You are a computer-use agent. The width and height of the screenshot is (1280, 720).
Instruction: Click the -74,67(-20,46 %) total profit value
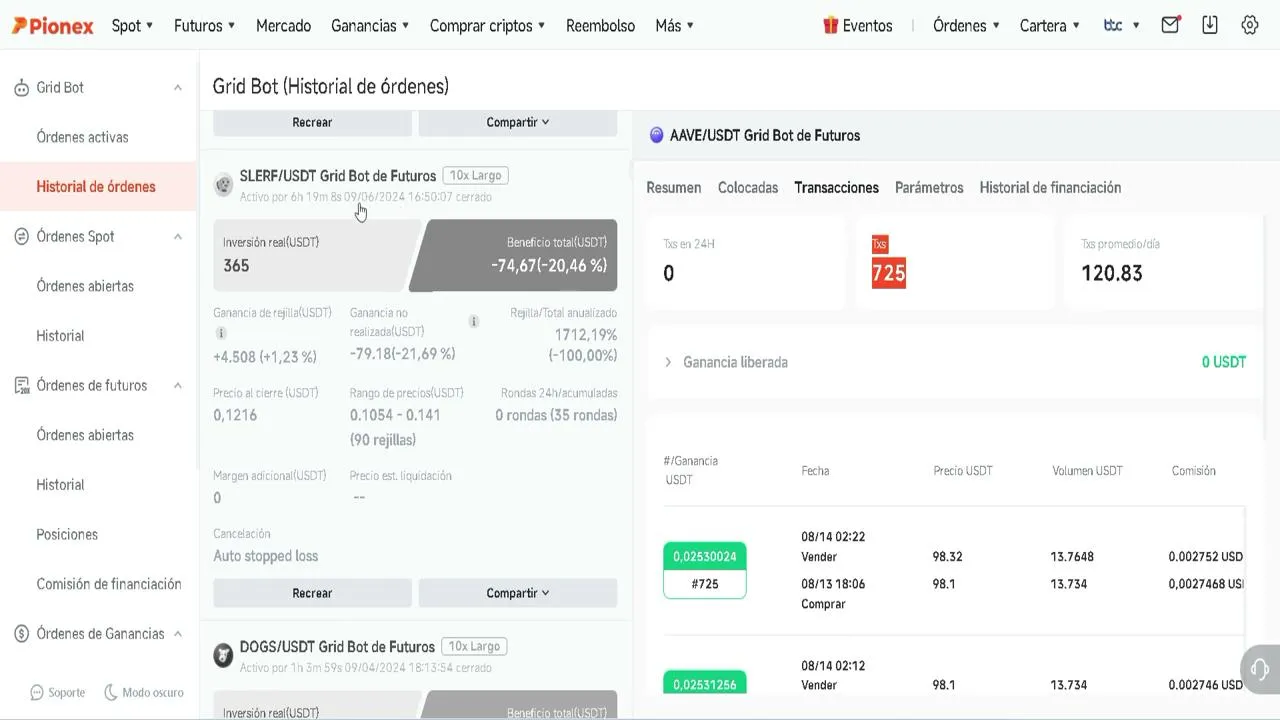click(549, 266)
